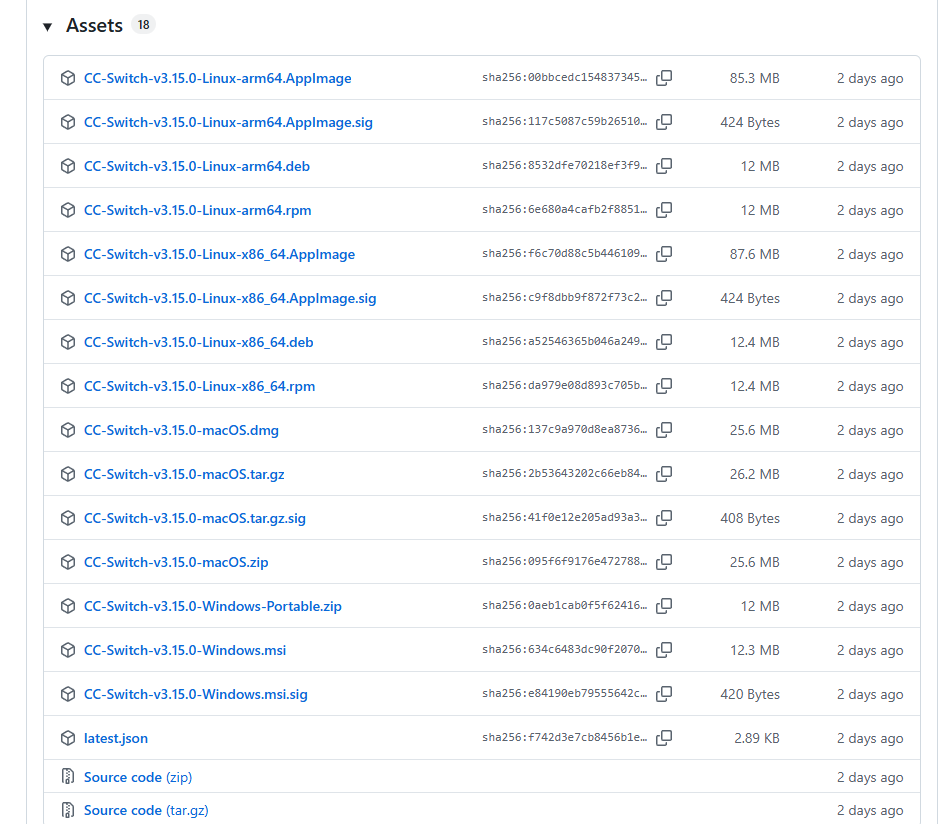Click the 408 Bytes size value
The height and width of the screenshot is (824, 939).
point(750,519)
